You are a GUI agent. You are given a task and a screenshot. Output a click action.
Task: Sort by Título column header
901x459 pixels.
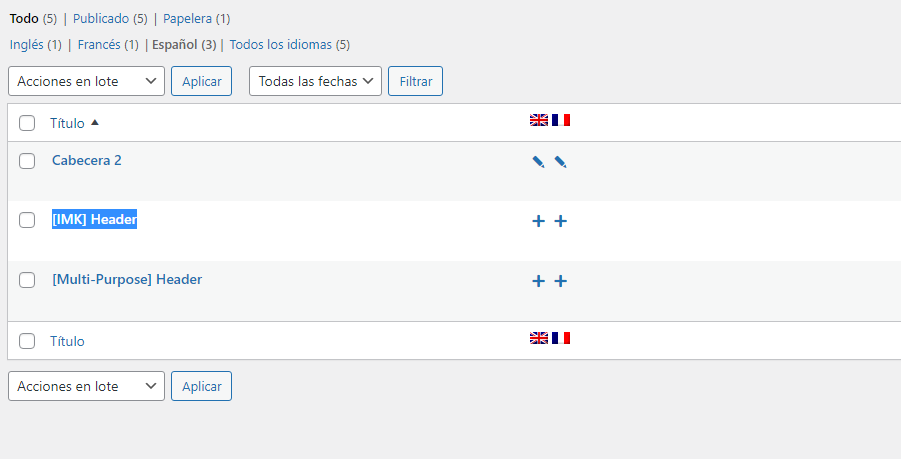[x=68, y=123]
